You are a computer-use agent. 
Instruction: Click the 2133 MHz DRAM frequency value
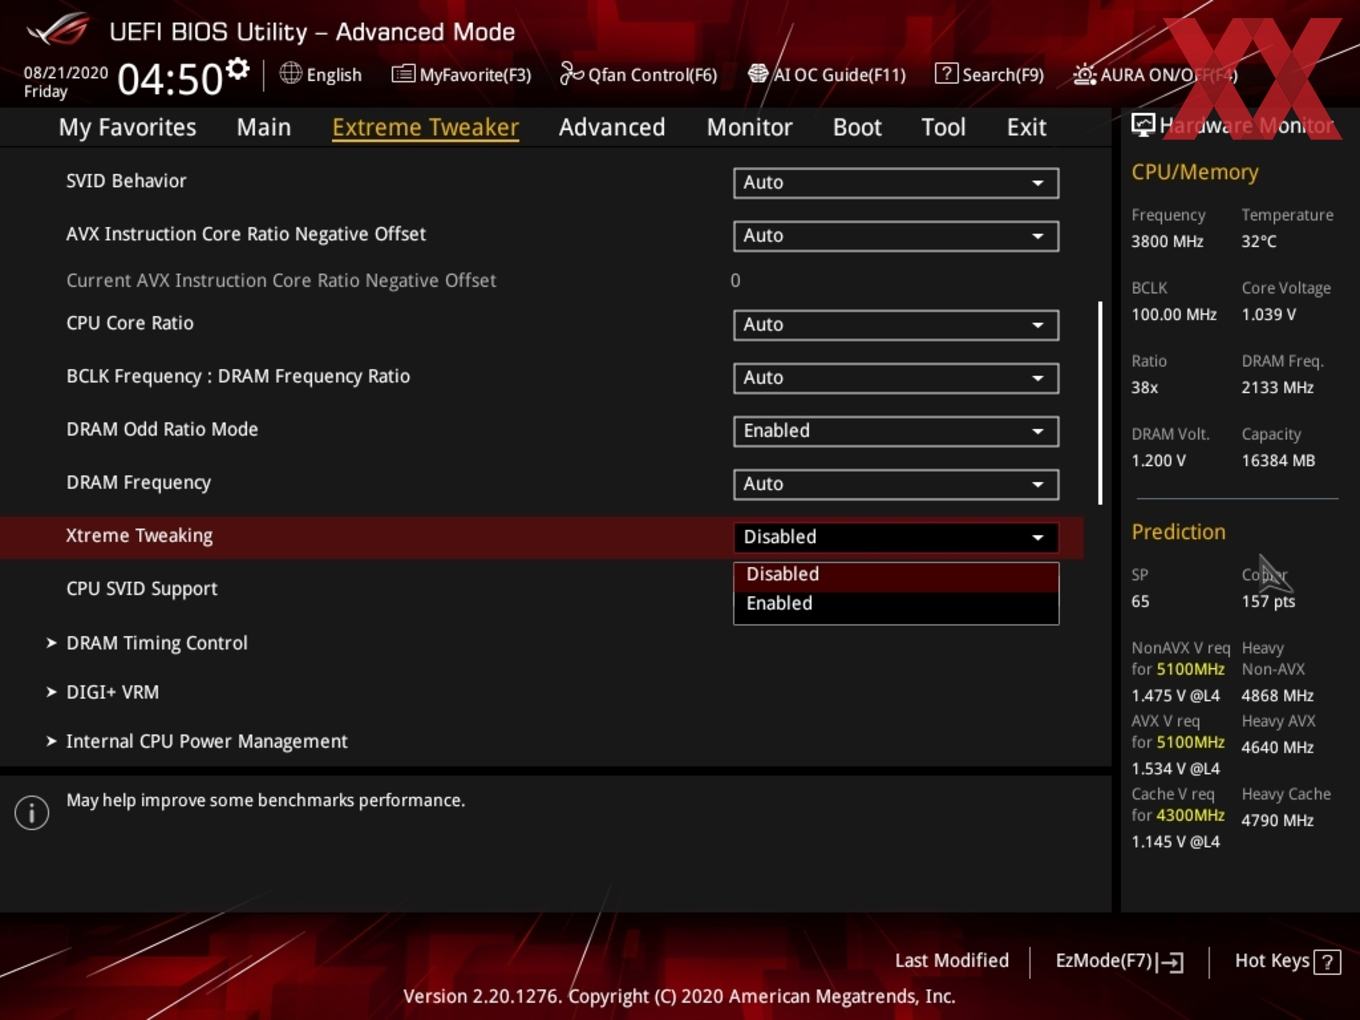1277,387
